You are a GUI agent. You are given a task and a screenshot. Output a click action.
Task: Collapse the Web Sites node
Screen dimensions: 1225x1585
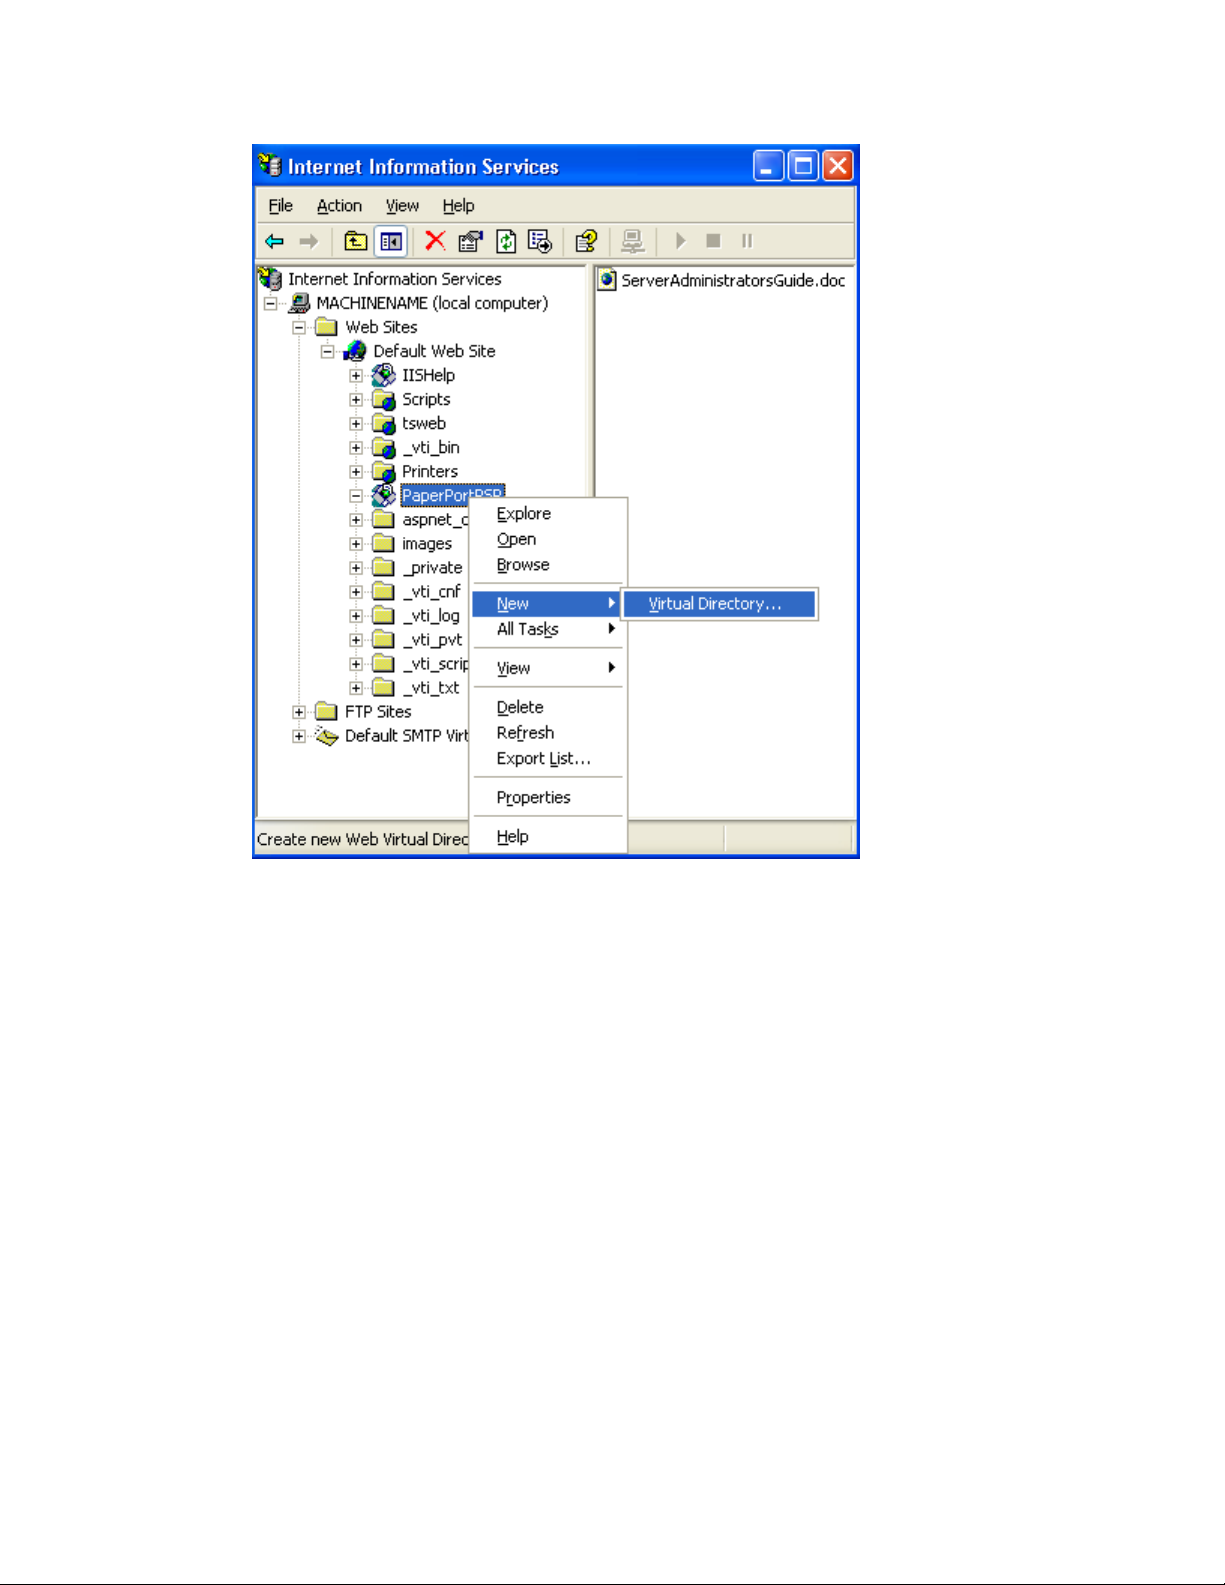298,327
